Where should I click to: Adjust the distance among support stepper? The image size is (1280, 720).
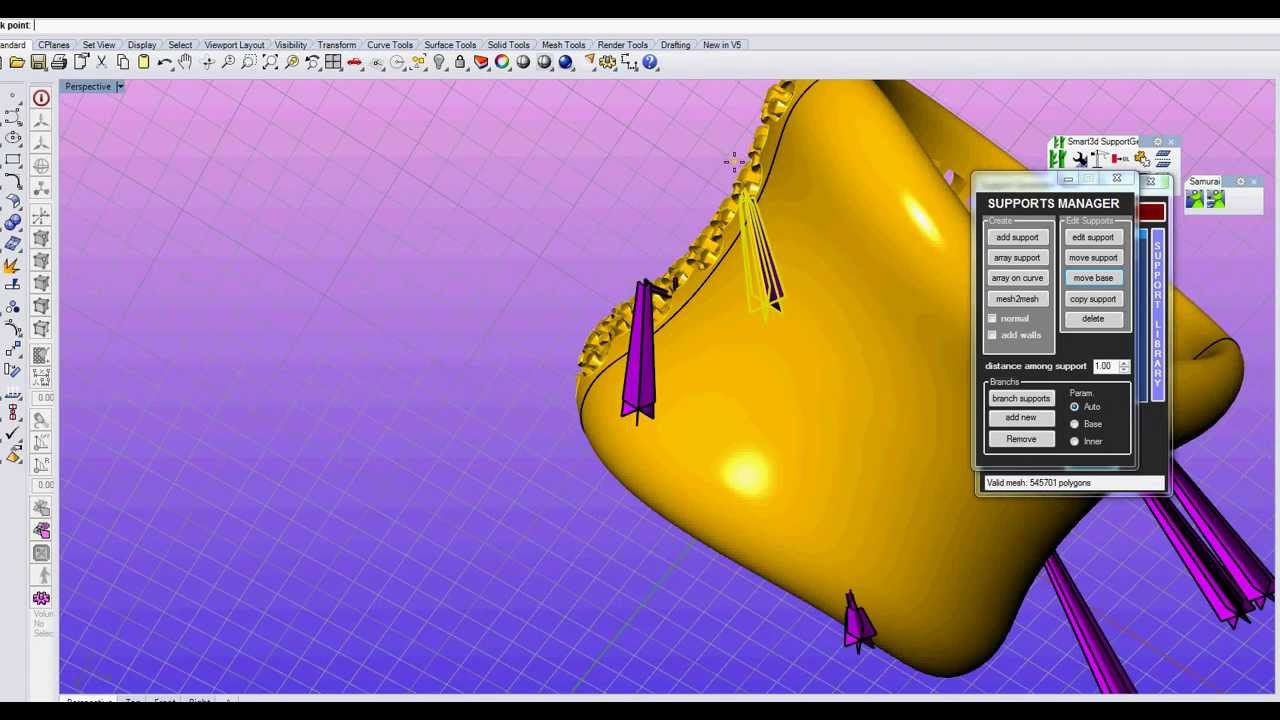(1125, 367)
